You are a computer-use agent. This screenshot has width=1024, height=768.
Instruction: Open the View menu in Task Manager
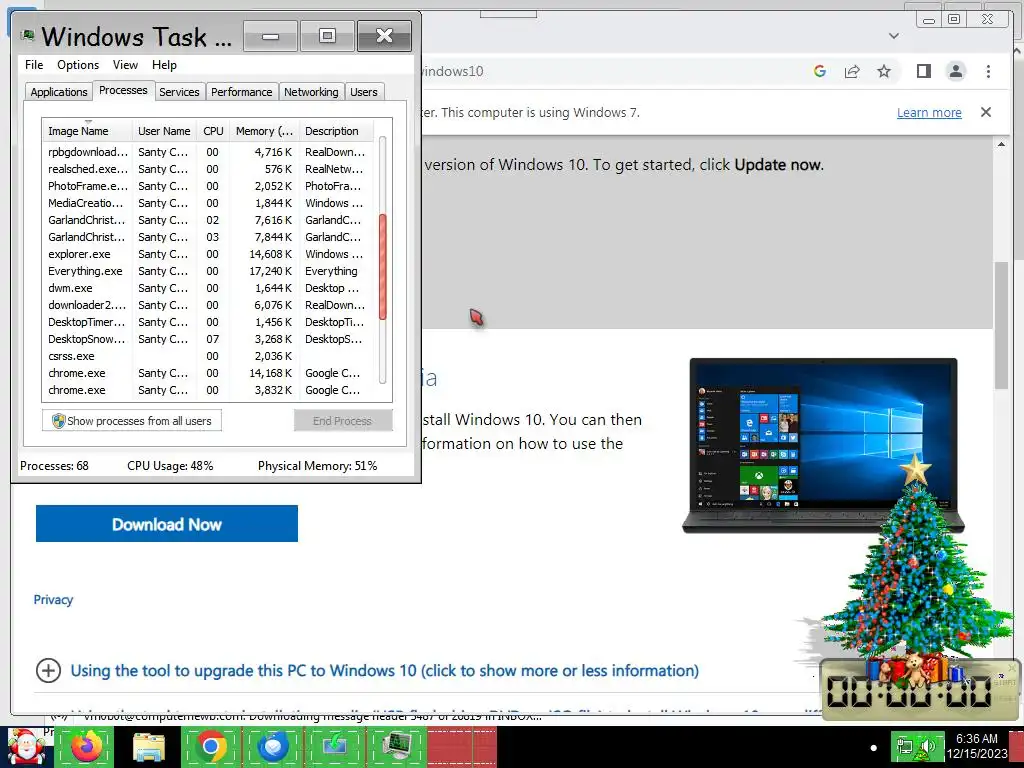click(x=125, y=65)
